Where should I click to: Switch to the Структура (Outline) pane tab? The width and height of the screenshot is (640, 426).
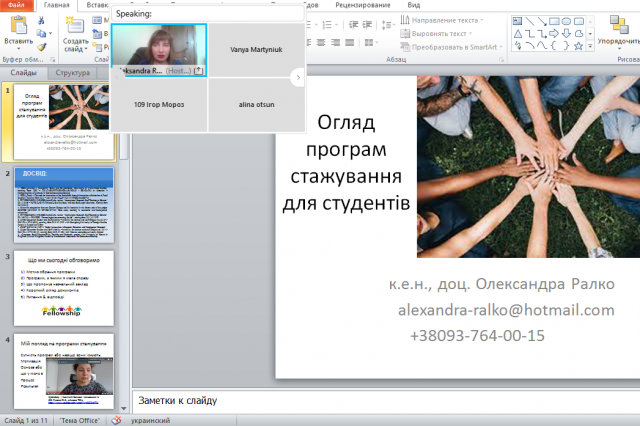click(x=73, y=73)
